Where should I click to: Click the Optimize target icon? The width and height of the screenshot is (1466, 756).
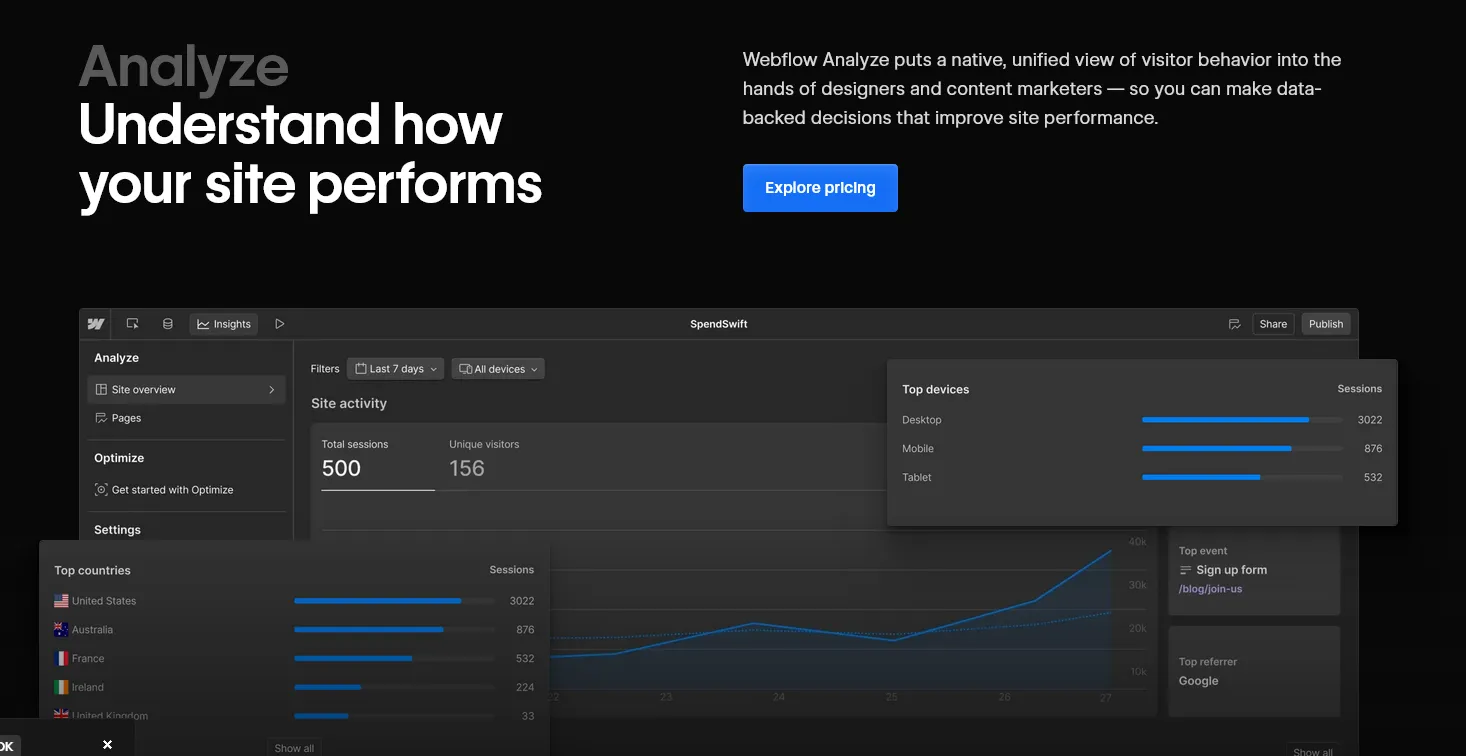pos(101,490)
